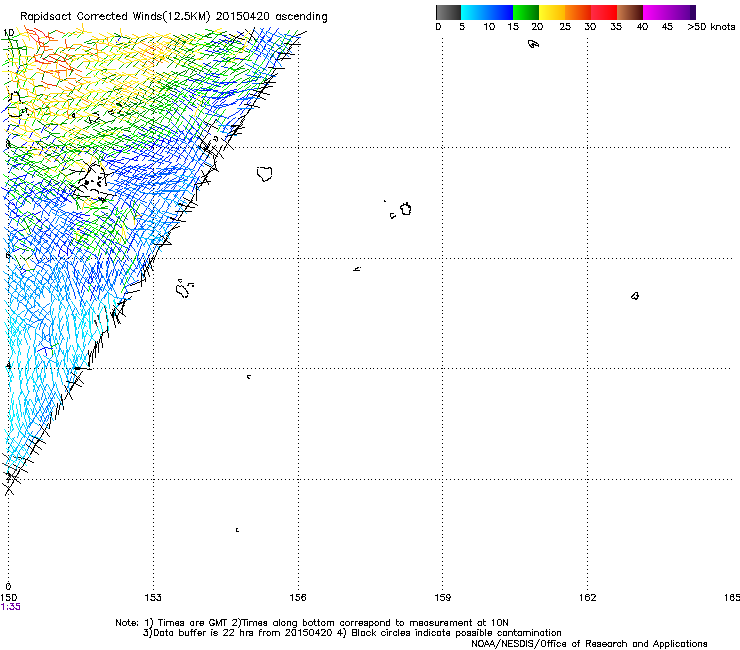Click the gray 0-5 knots legend swatch

(x=448, y=12)
